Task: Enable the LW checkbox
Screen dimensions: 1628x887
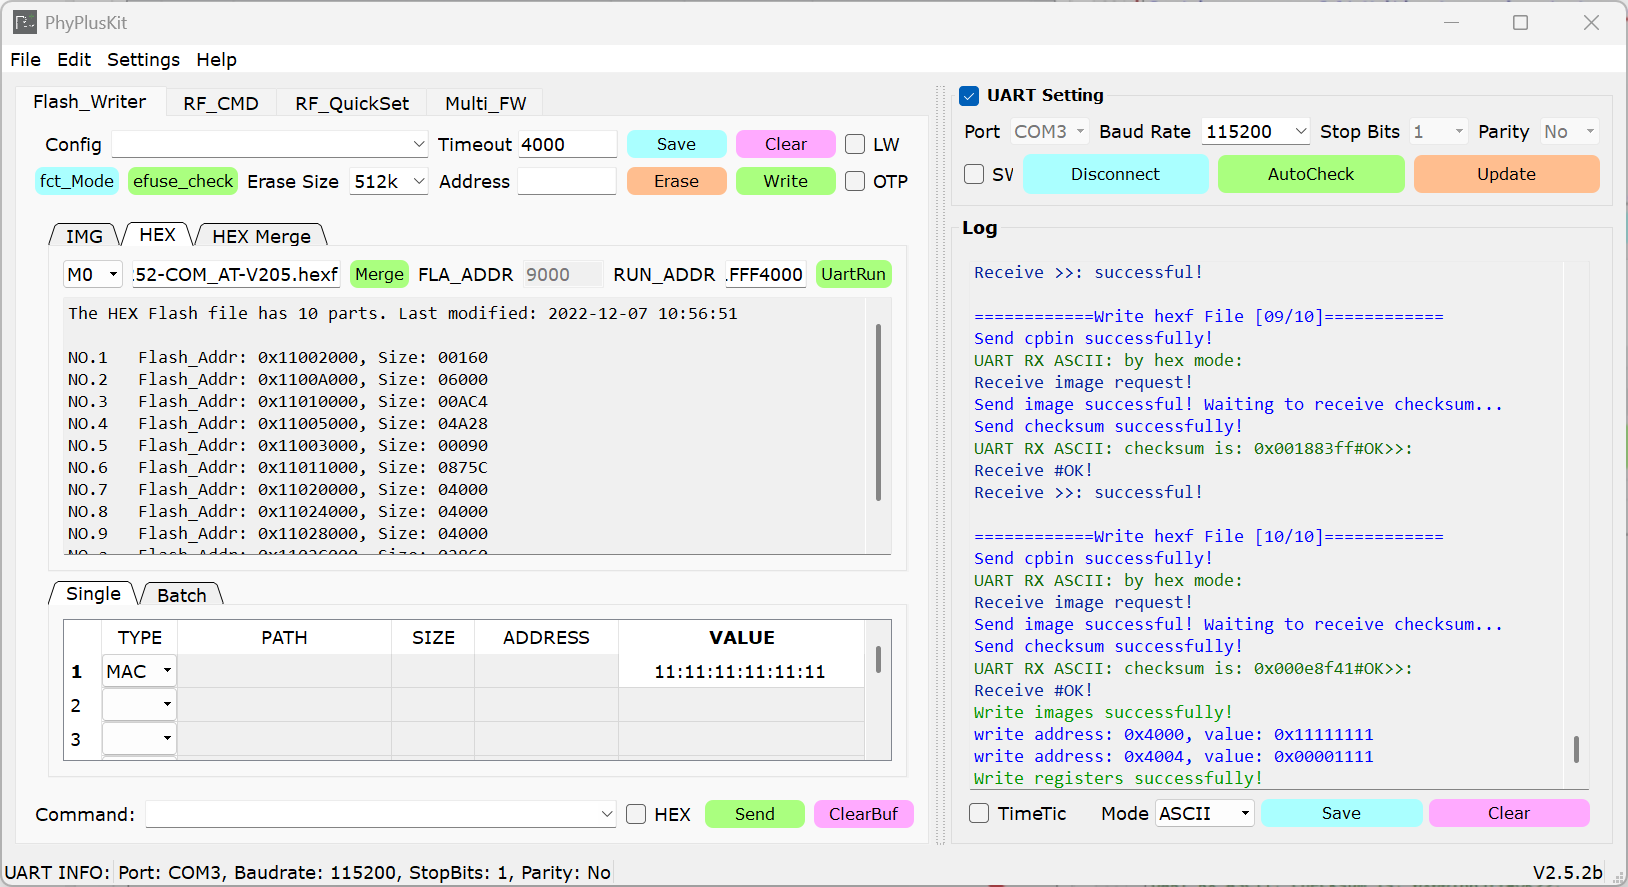Action: click(855, 144)
